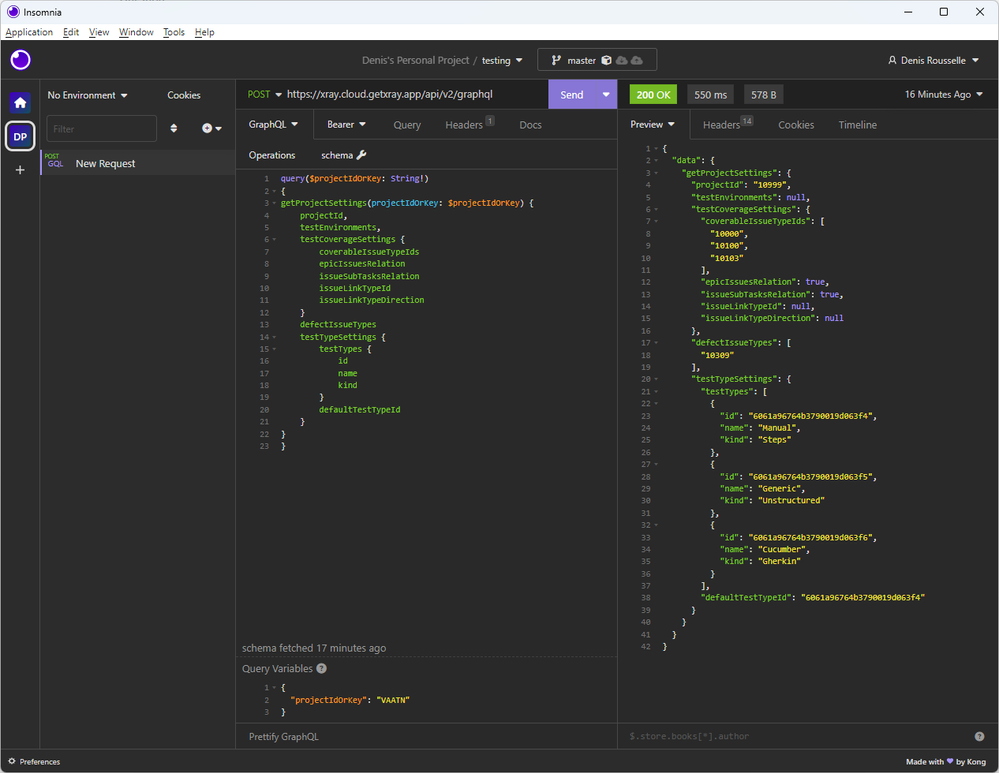Collapse testCoverageSettings fold in query editor
The image size is (999, 773).
coord(275,240)
